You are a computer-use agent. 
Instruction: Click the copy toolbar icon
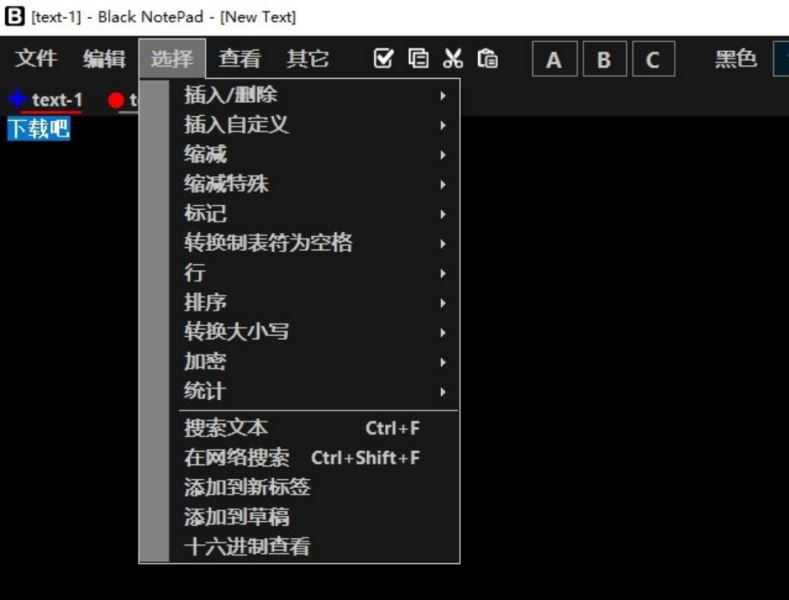pyautogui.click(x=418, y=58)
